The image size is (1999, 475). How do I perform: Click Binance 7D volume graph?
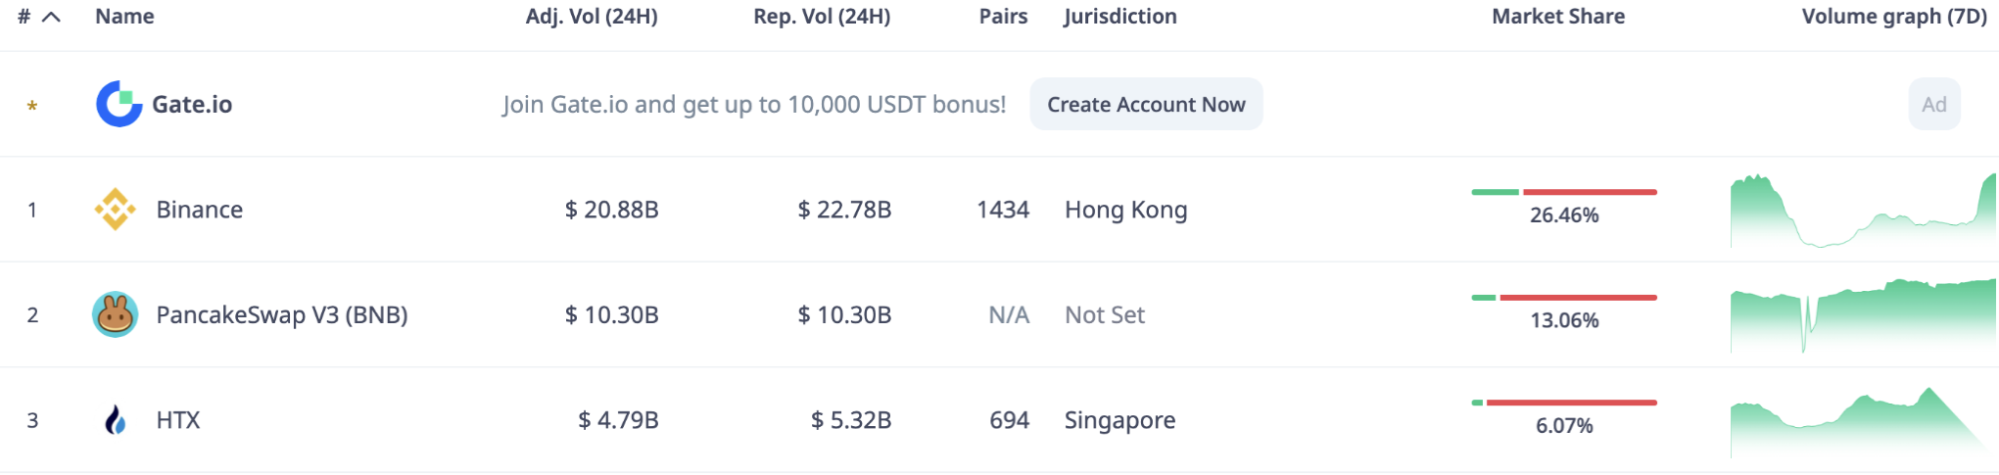point(1864,210)
